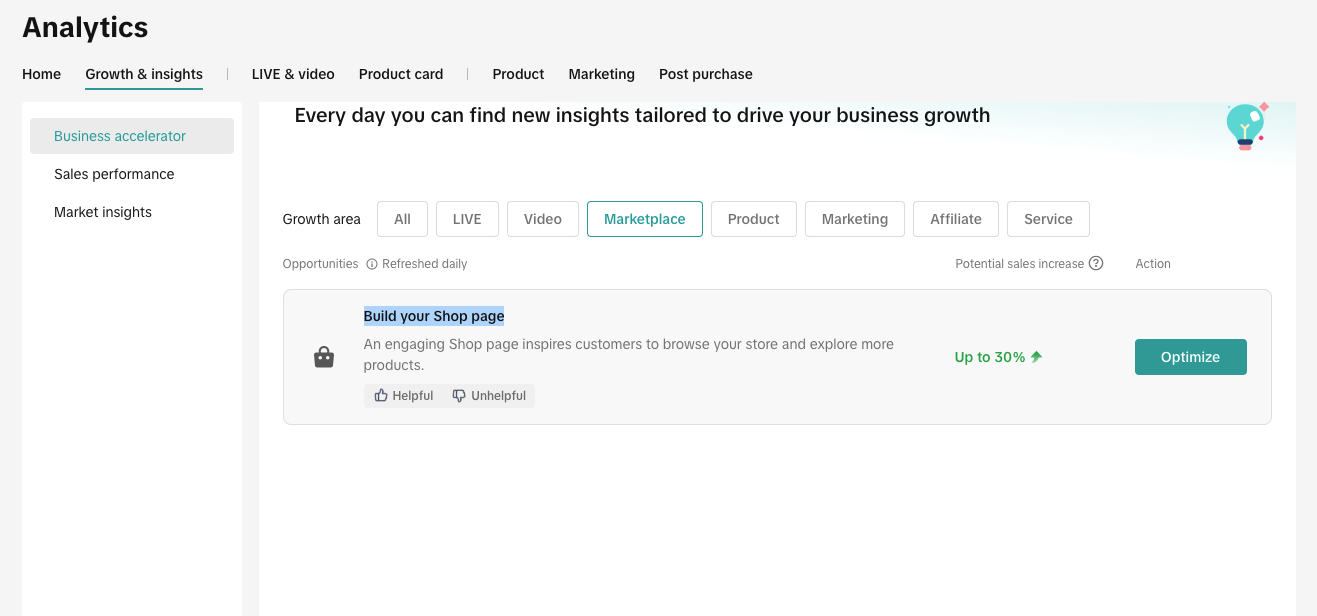Open the Build your Shop page title
Viewport: 1317px width, 616px height.
click(x=433, y=316)
